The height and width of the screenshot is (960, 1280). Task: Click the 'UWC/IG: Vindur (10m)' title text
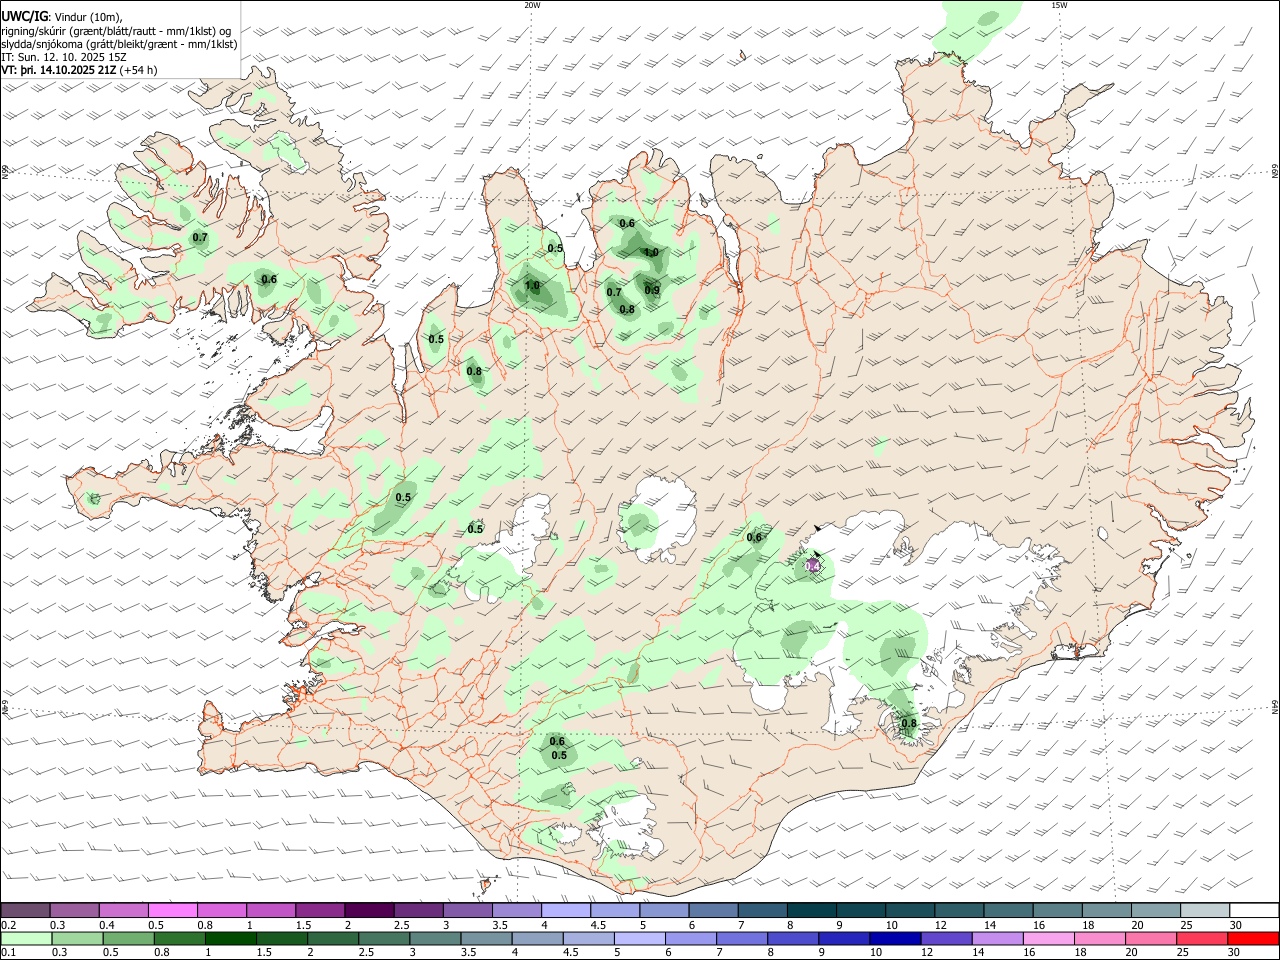(x=62, y=17)
